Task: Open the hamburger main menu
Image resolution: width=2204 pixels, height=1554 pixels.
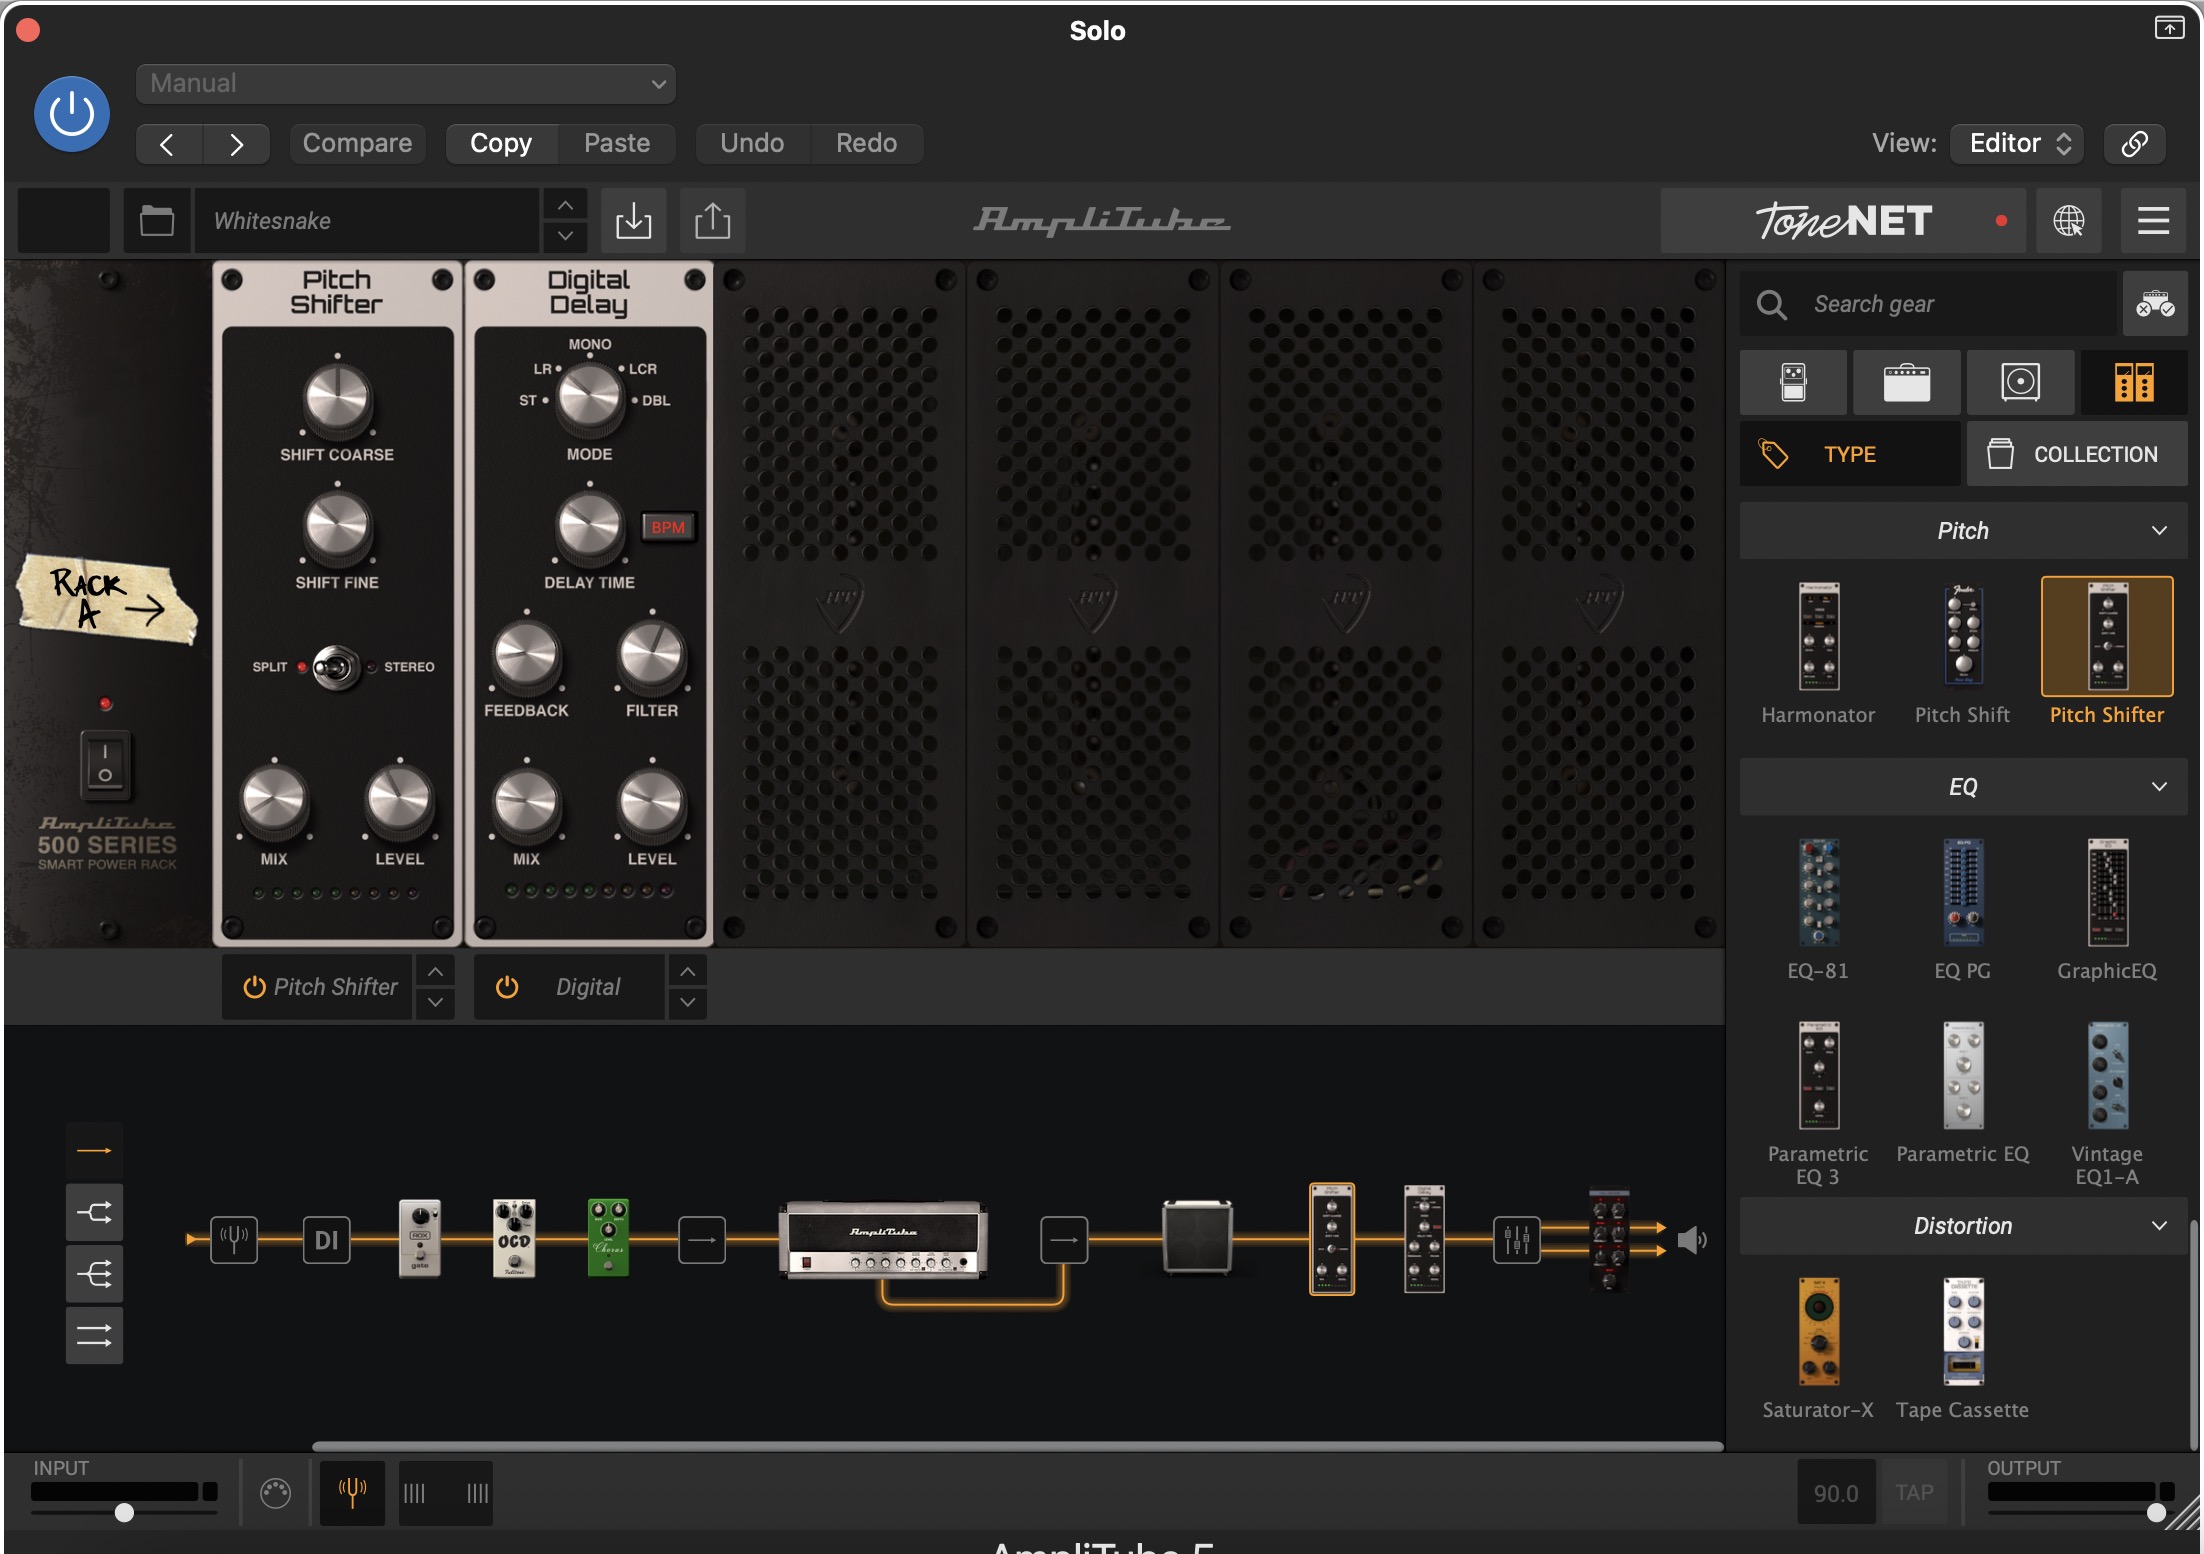Action: [x=2153, y=220]
